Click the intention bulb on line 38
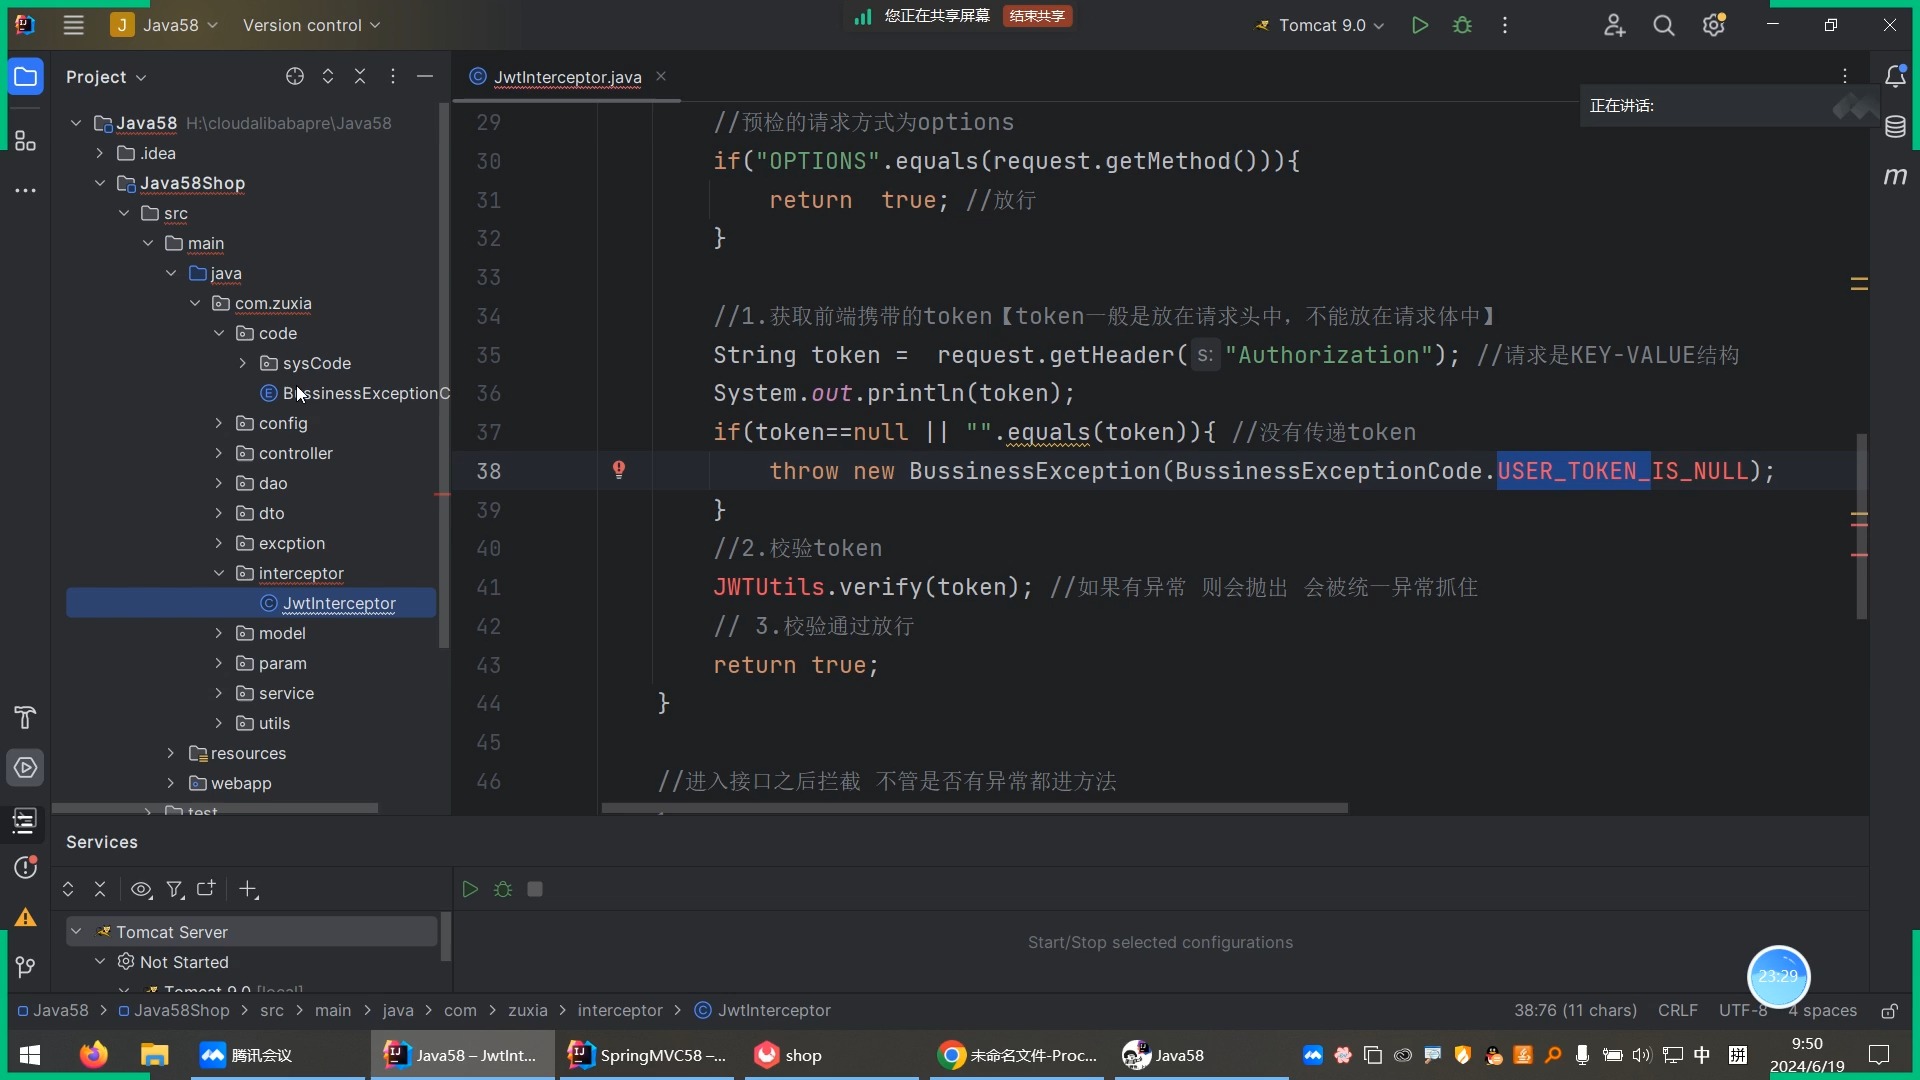This screenshot has width=1920, height=1080. tap(619, 470)
